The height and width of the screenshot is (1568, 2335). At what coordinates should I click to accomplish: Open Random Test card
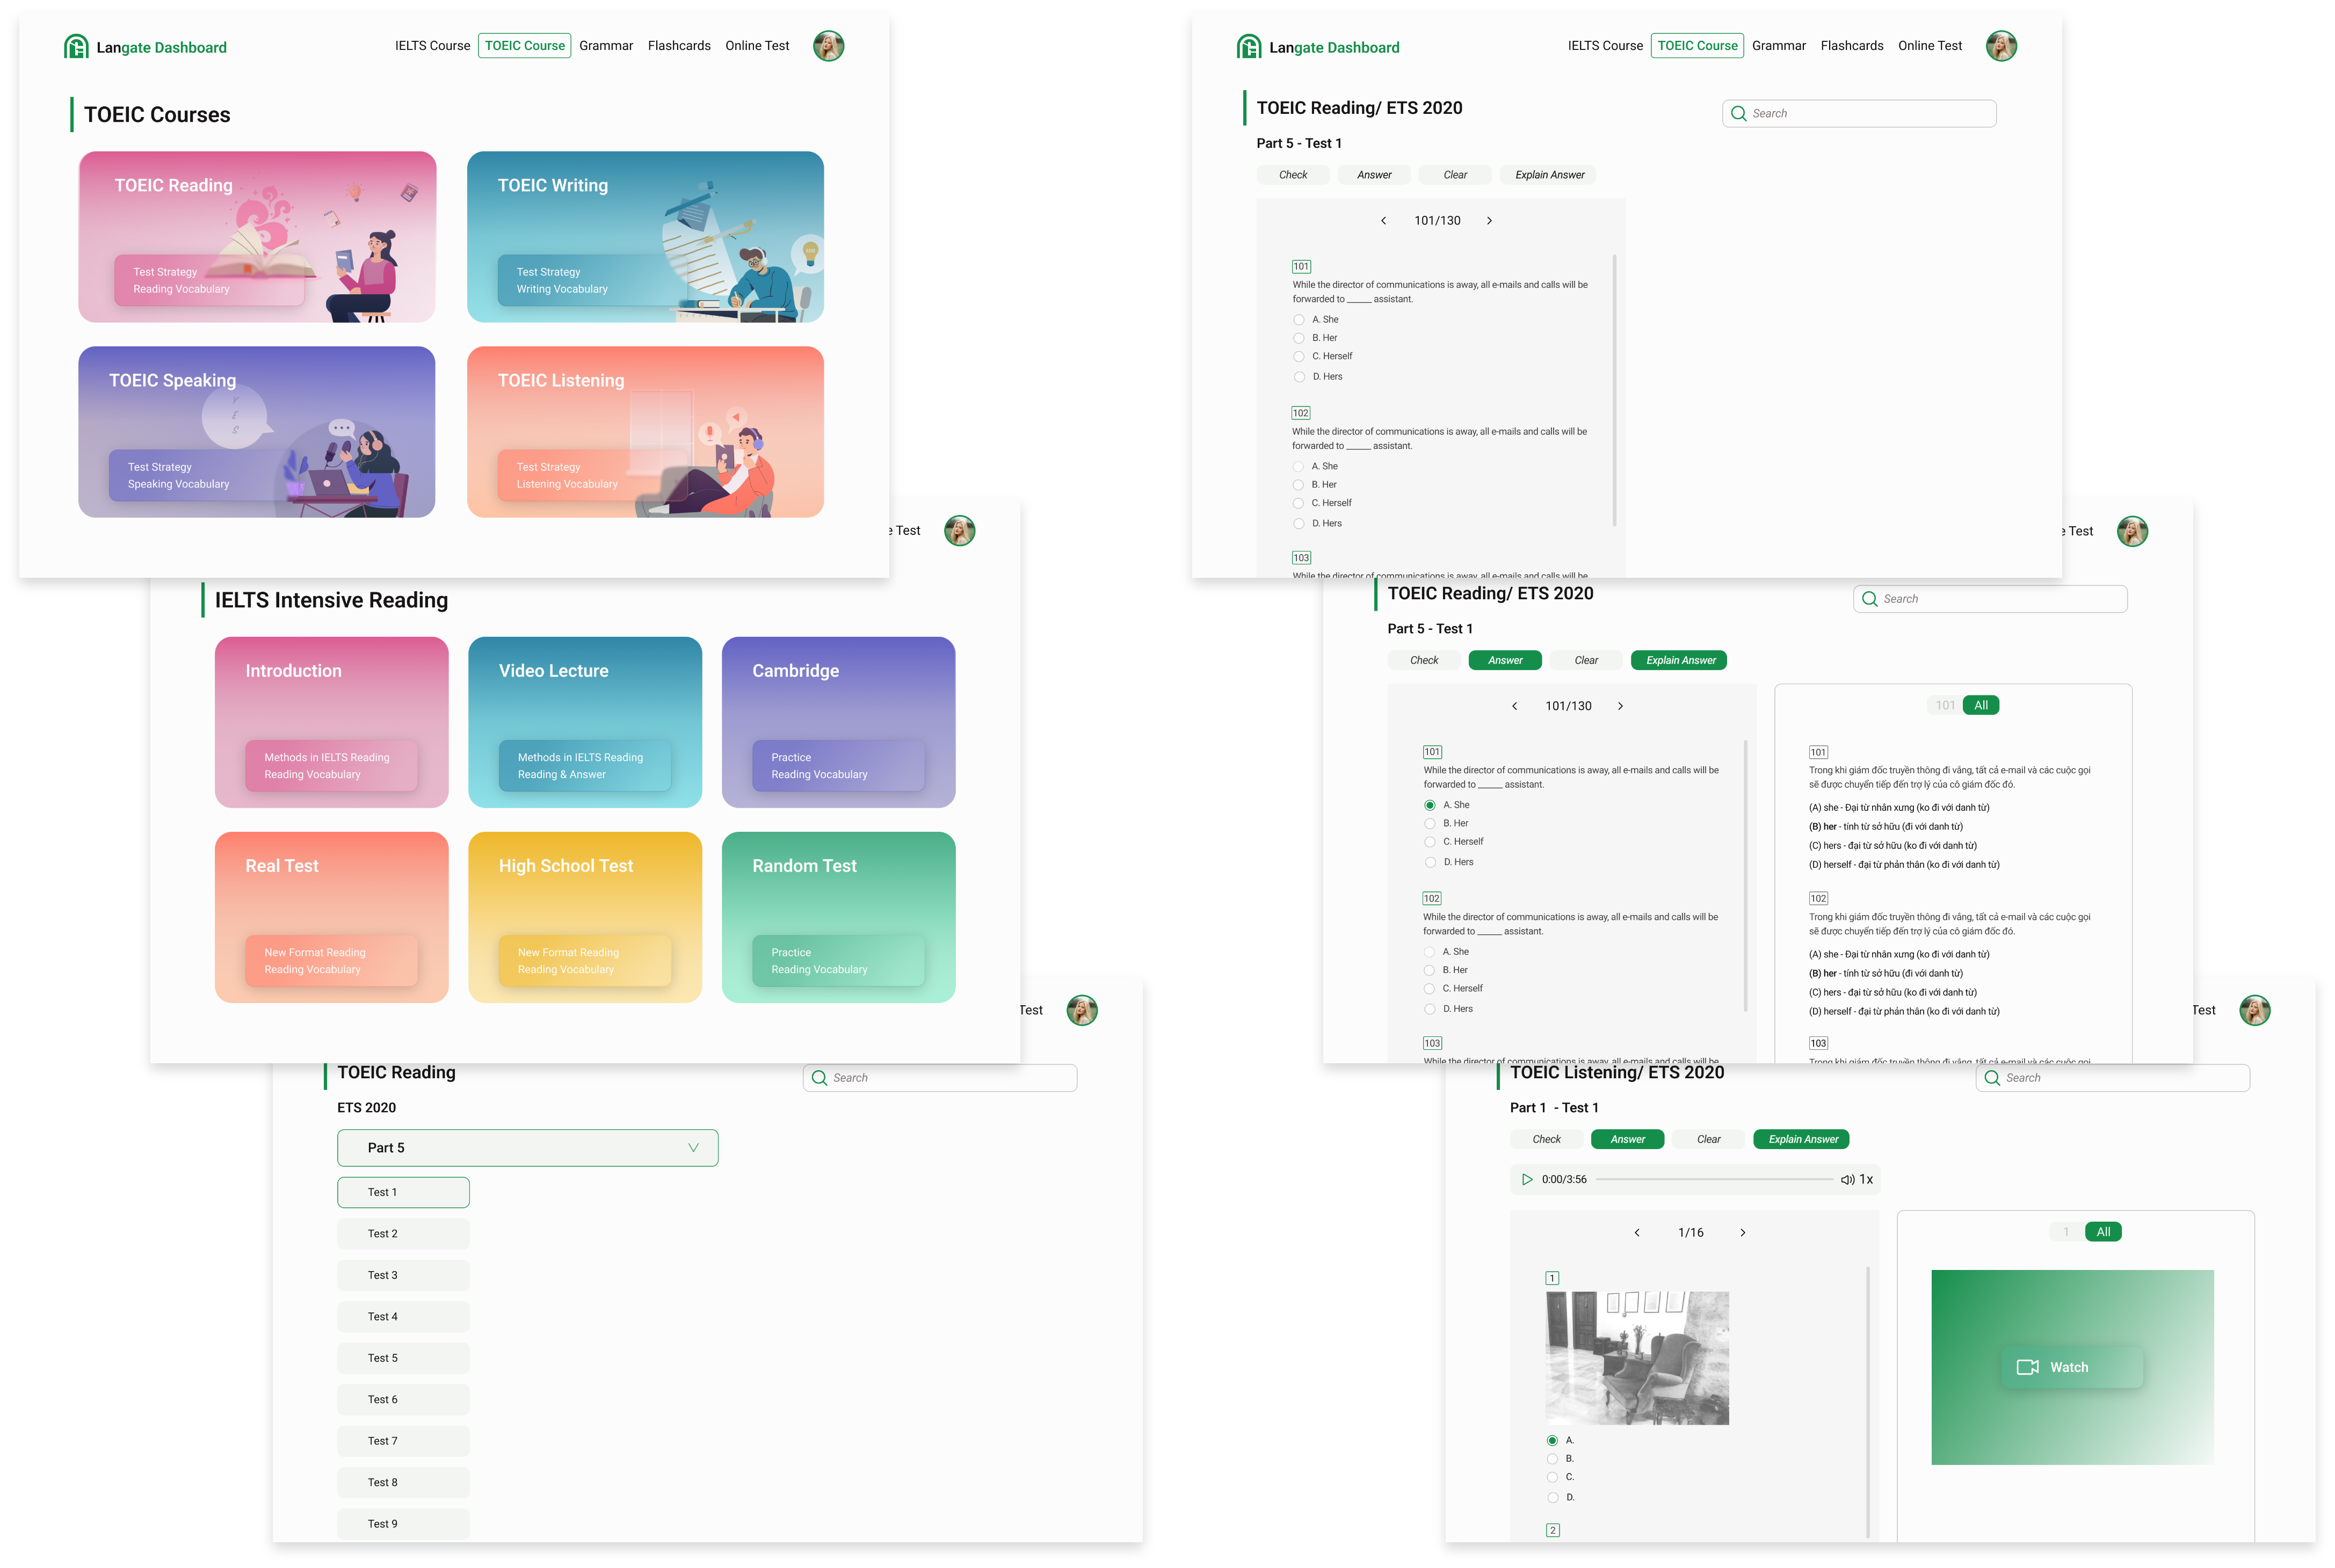(838, 917)
